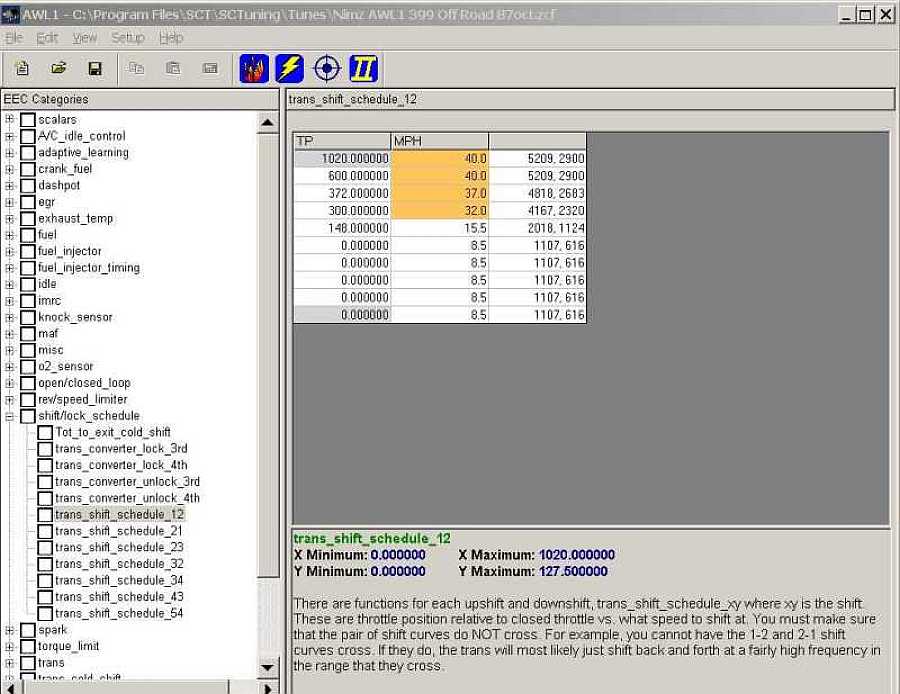Expand the maf tree node
Image resolution: width=900 pixels, height=694 pixels.
click(9, 334)
